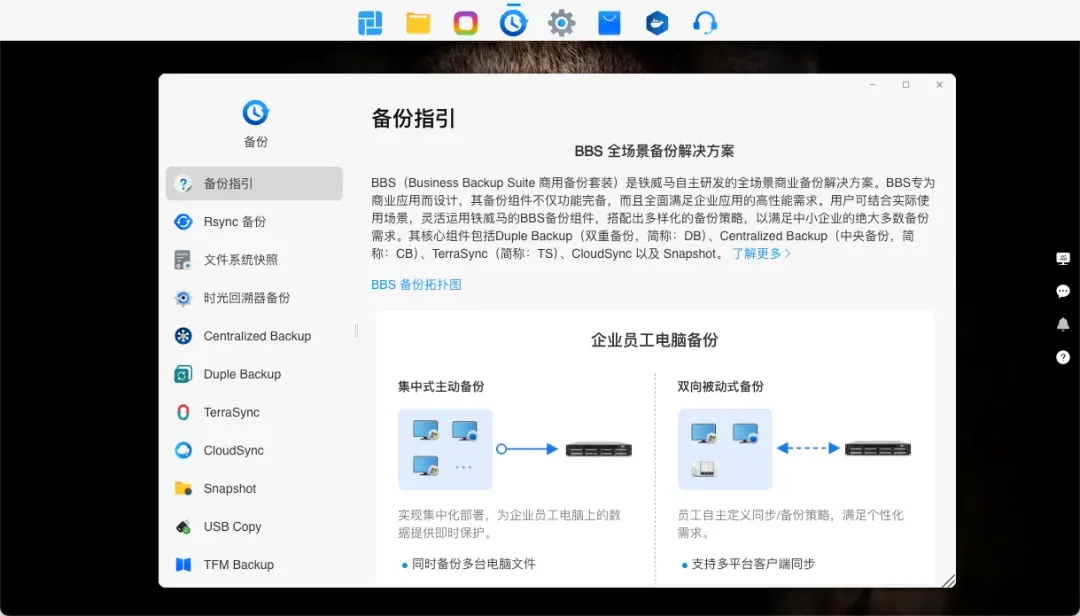Open Docker whale app in dock

click(x=657, y=22)
